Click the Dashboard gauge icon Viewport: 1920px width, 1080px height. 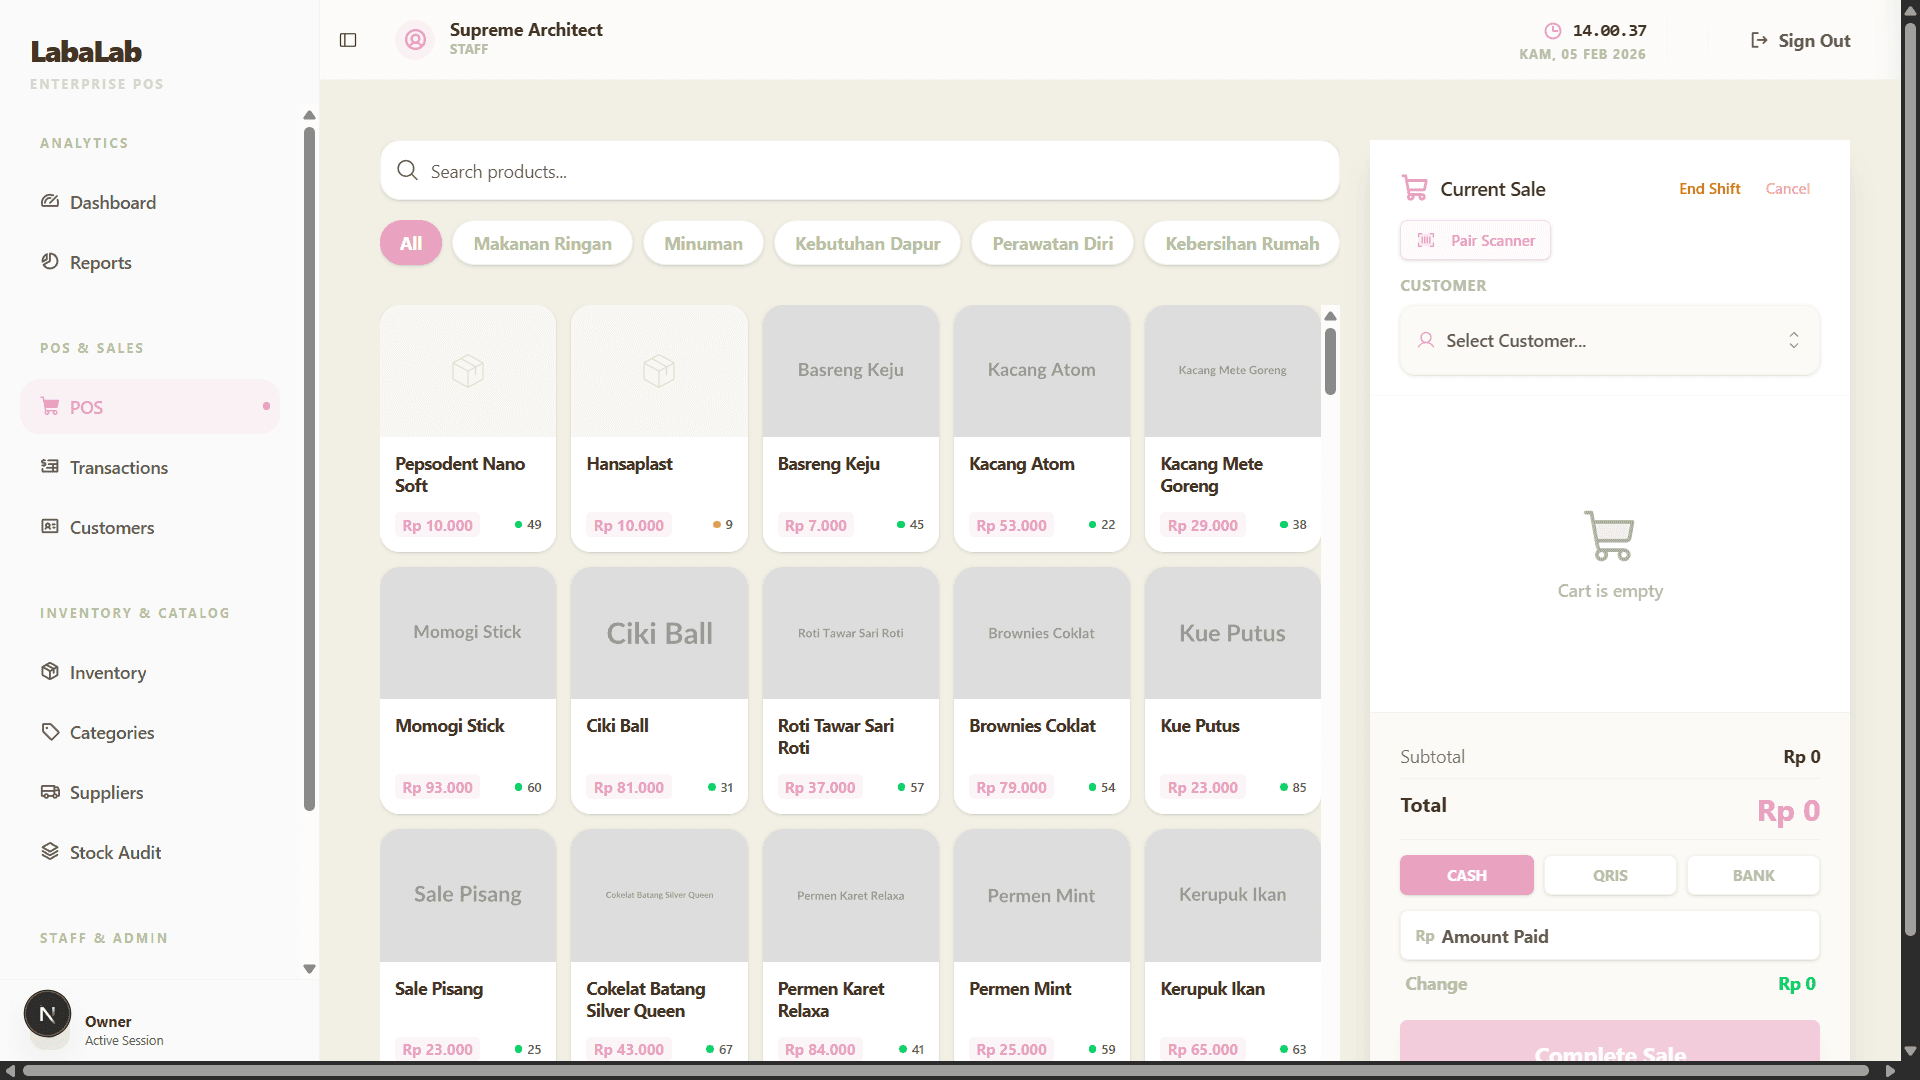point(50,202)
